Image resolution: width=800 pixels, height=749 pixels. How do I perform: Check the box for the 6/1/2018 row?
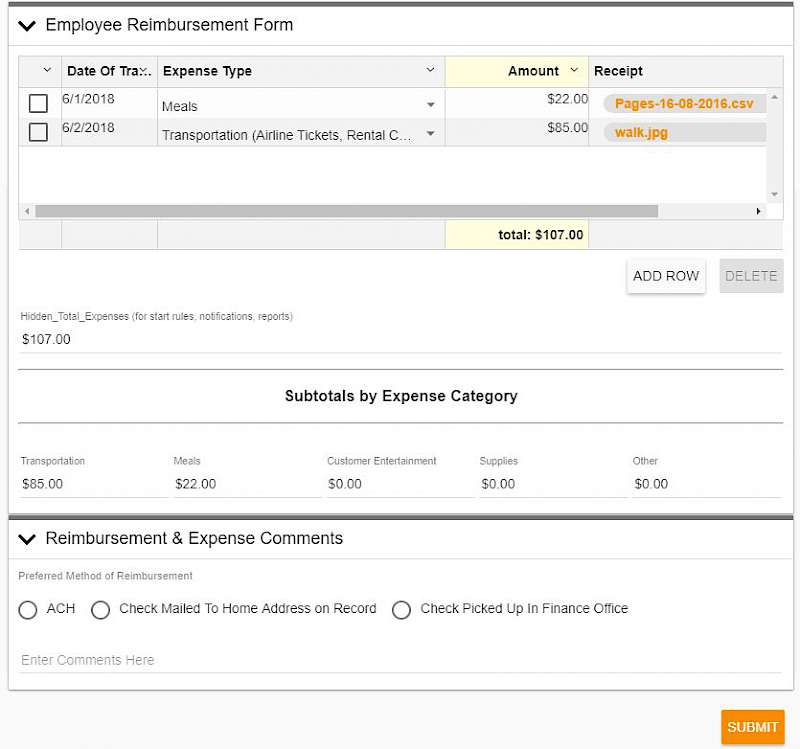(38, 103)
